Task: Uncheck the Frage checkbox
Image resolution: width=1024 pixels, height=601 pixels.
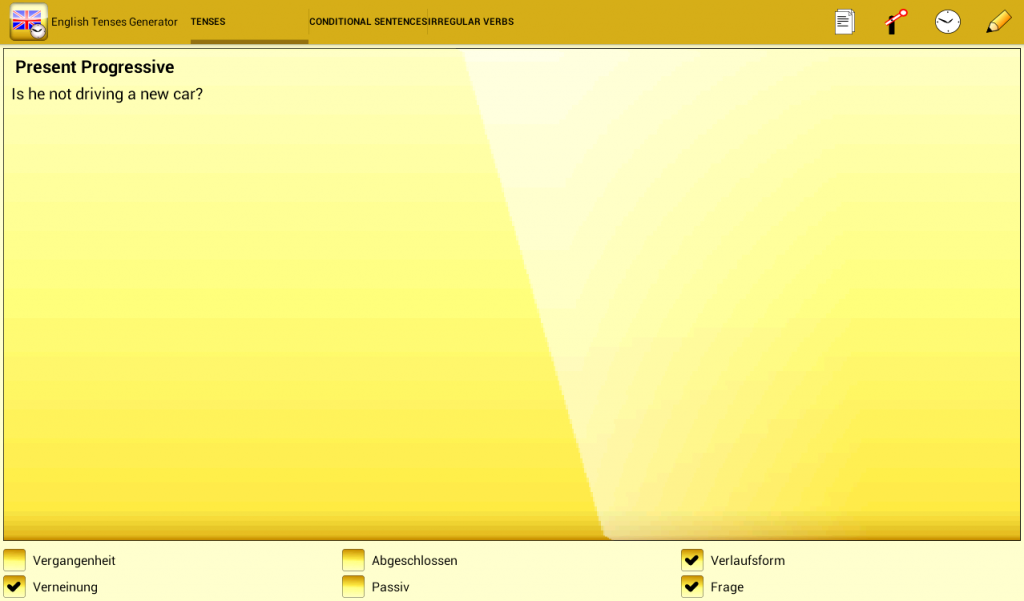Action: 692,587
